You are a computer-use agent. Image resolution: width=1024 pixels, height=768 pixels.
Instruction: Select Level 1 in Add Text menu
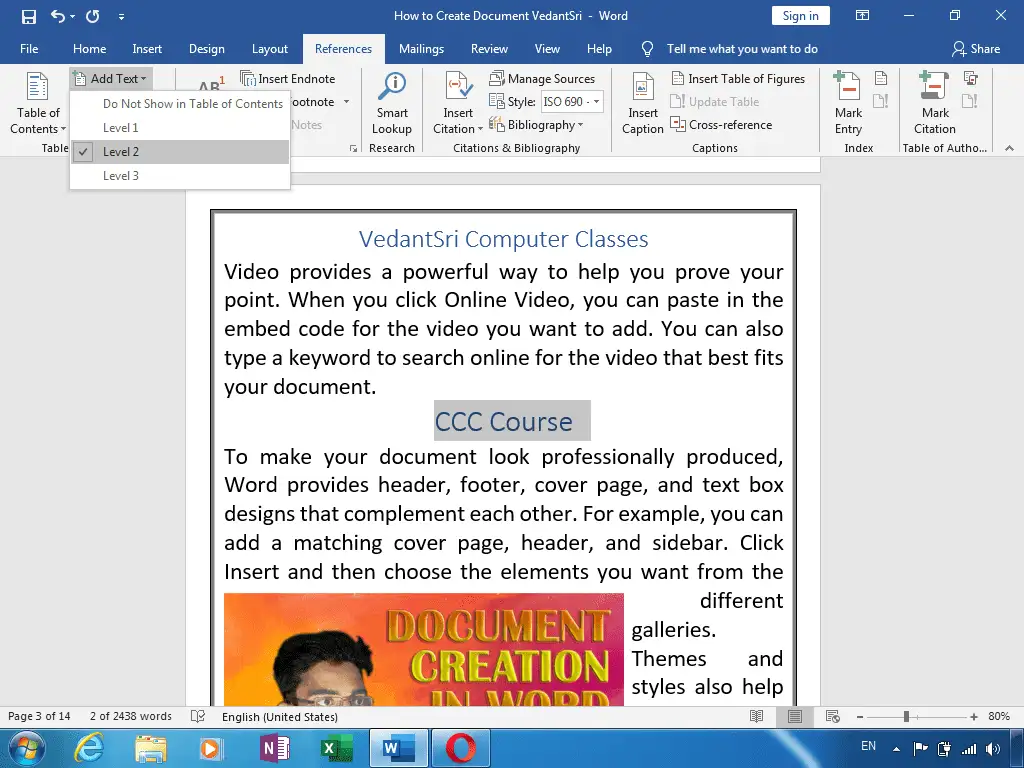point(180,128)
